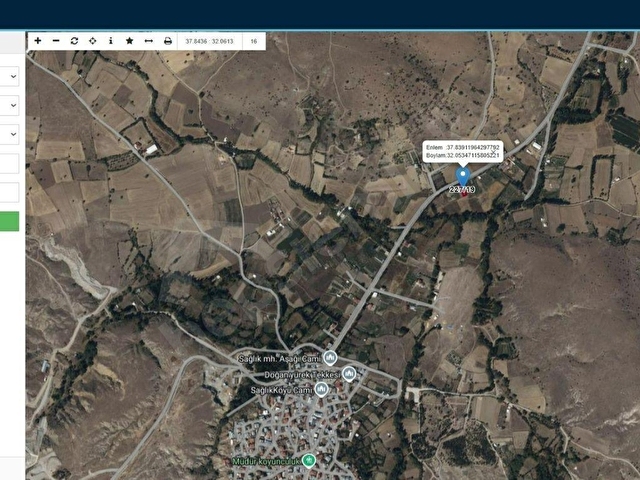Click the Müdür koyunculuk label
This screenshot has height=480, width=640.
(267, 461)
